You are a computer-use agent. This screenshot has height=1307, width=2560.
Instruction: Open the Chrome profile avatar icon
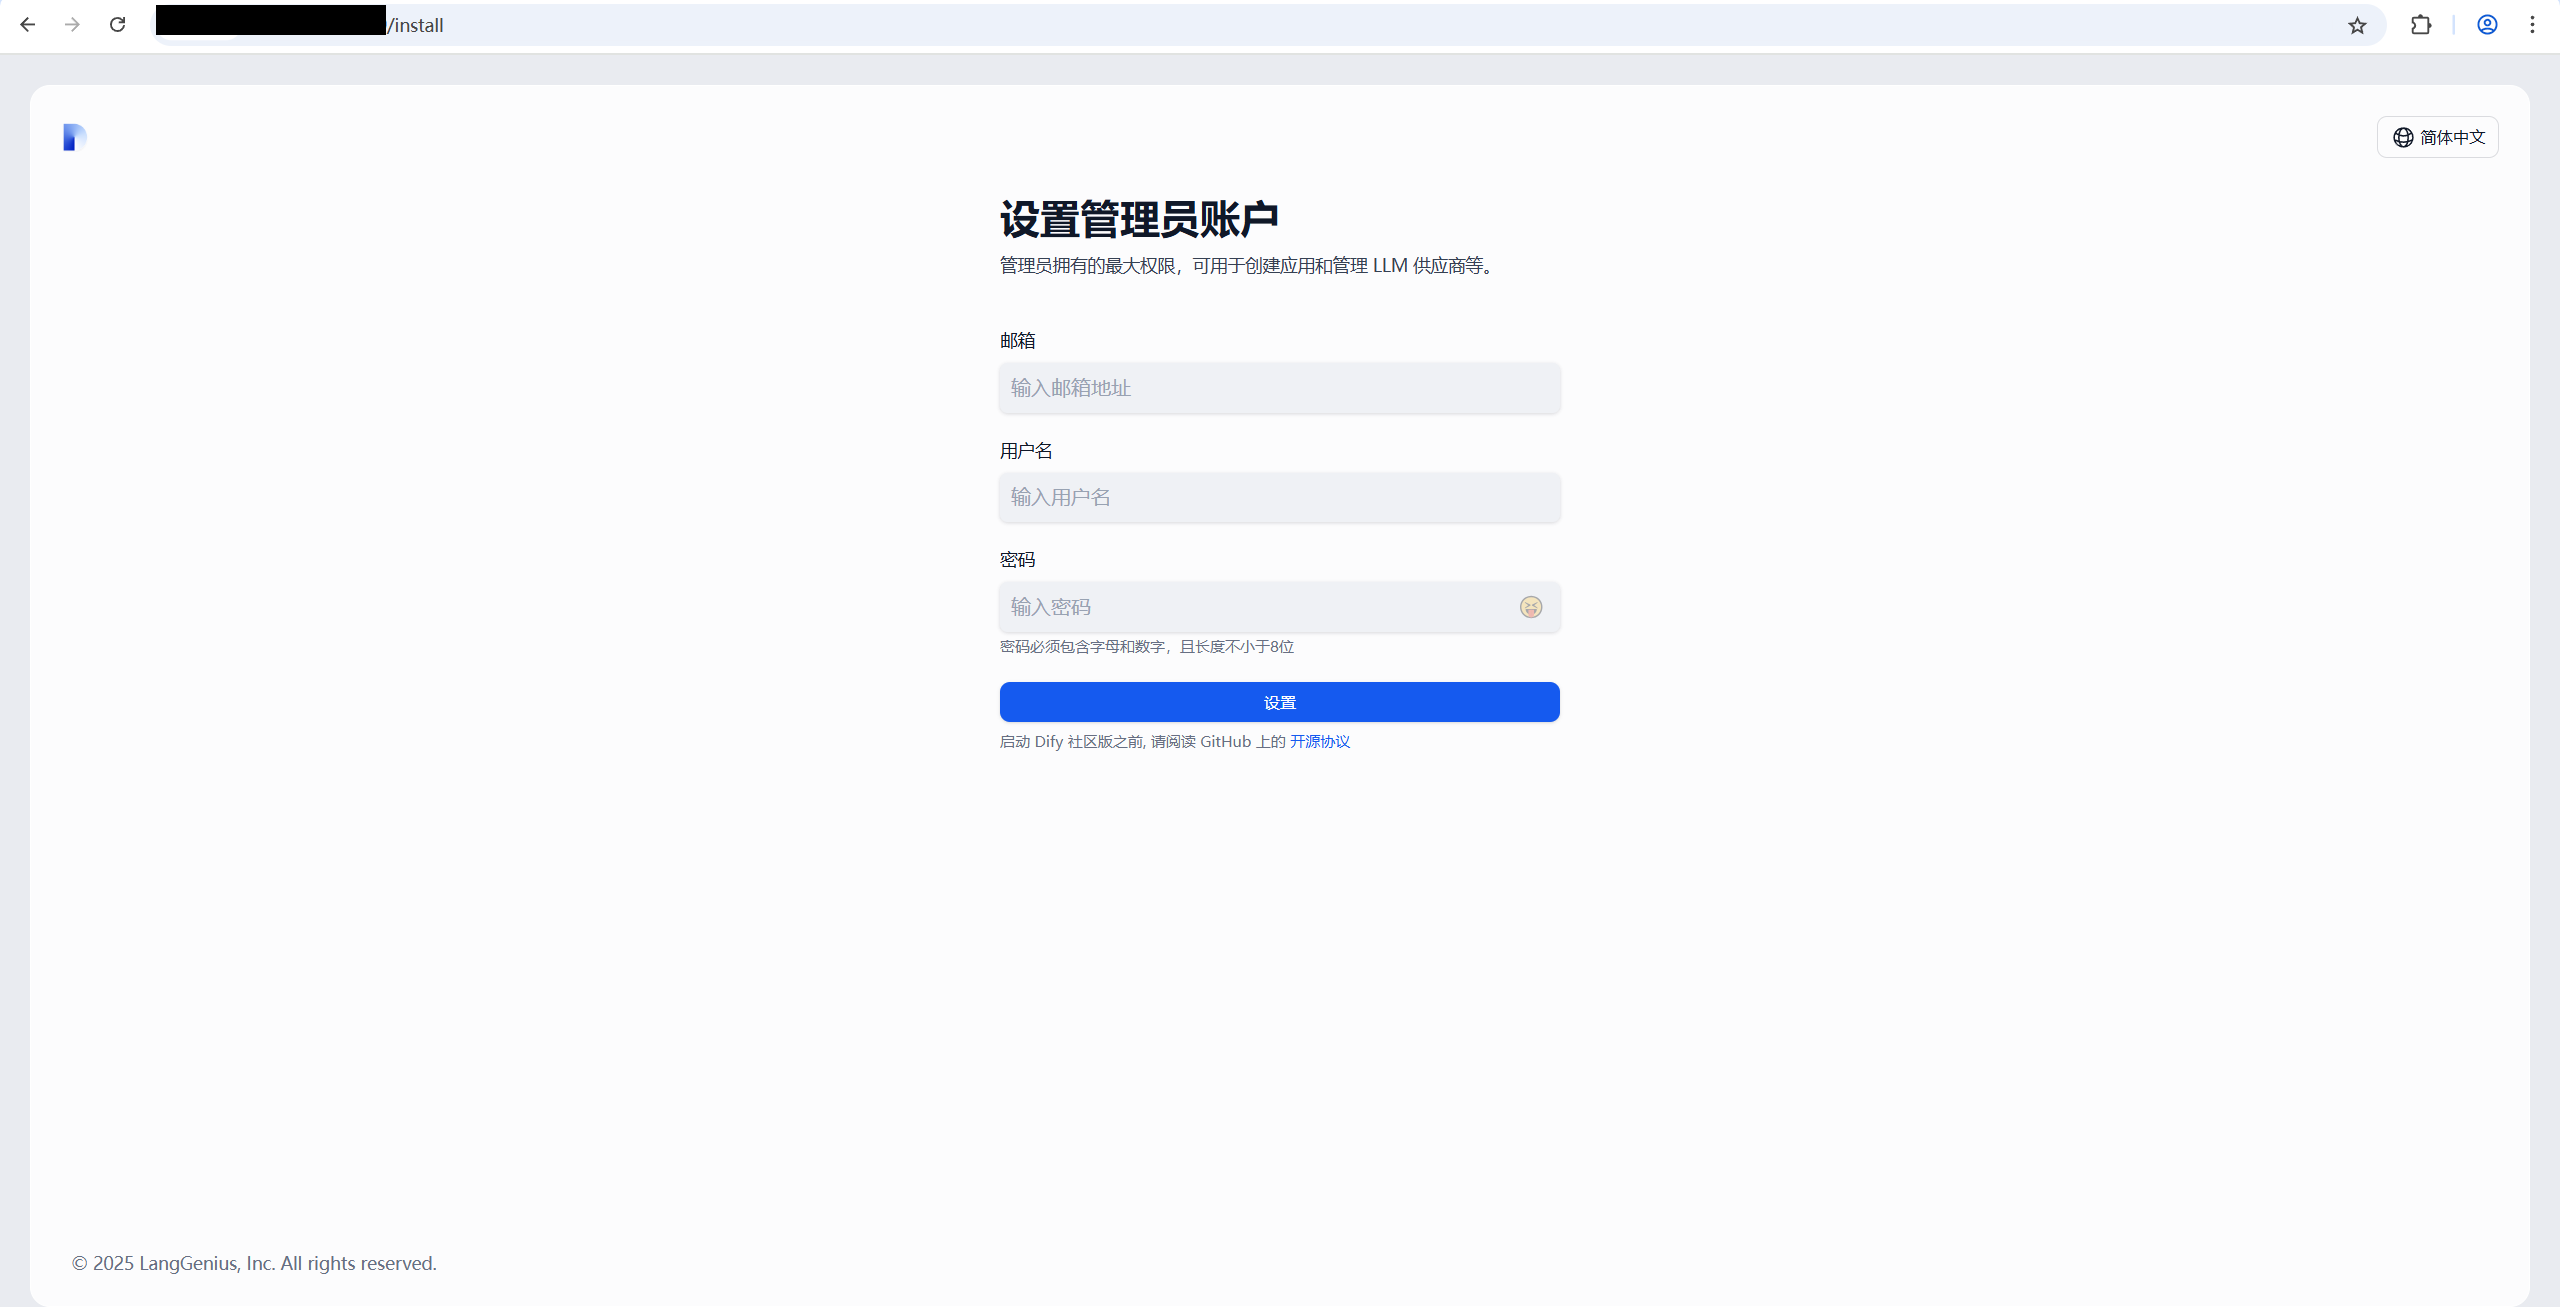[2487, 25]
